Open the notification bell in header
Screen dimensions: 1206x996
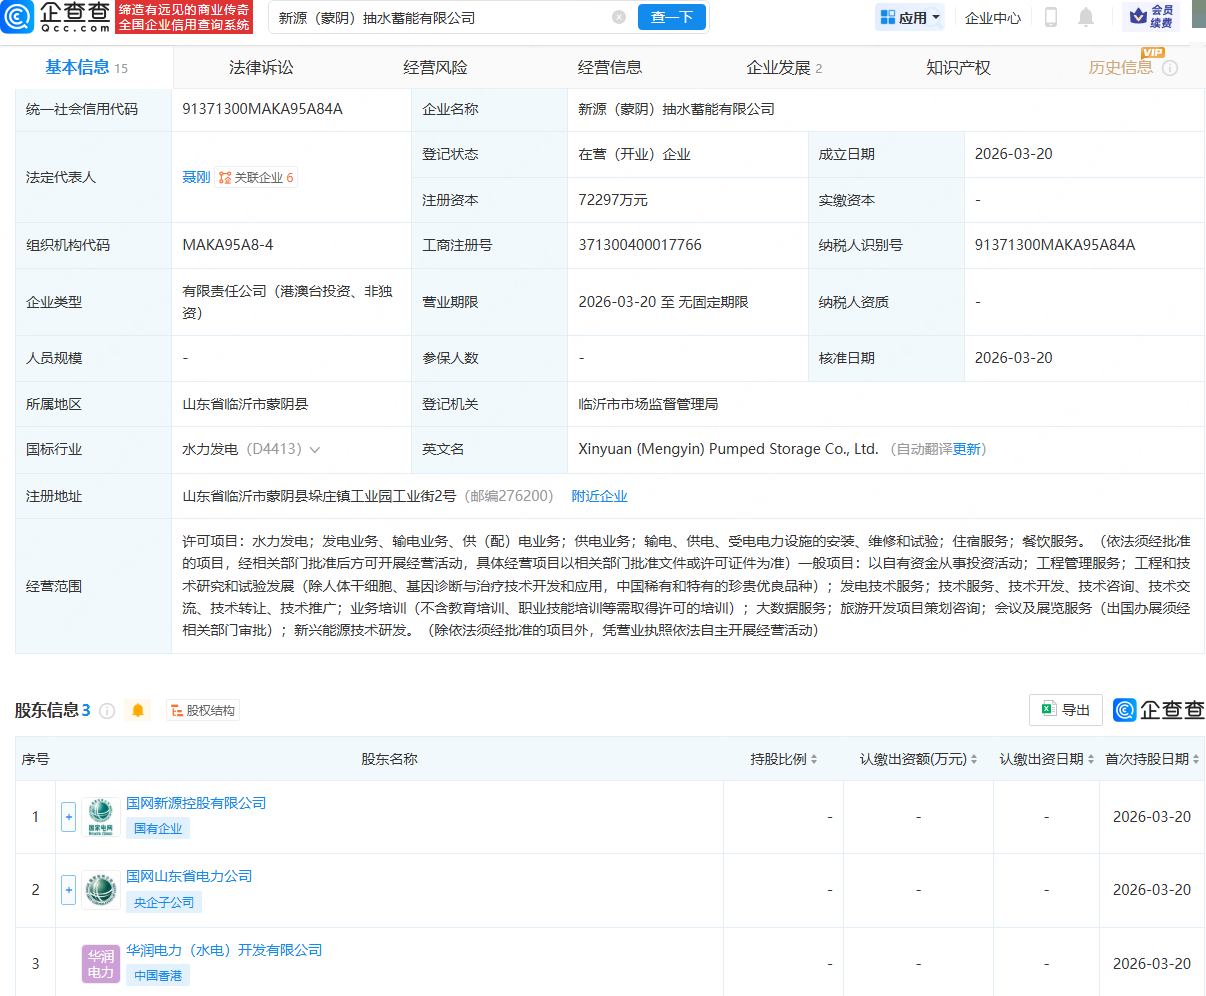[1086, 17]
